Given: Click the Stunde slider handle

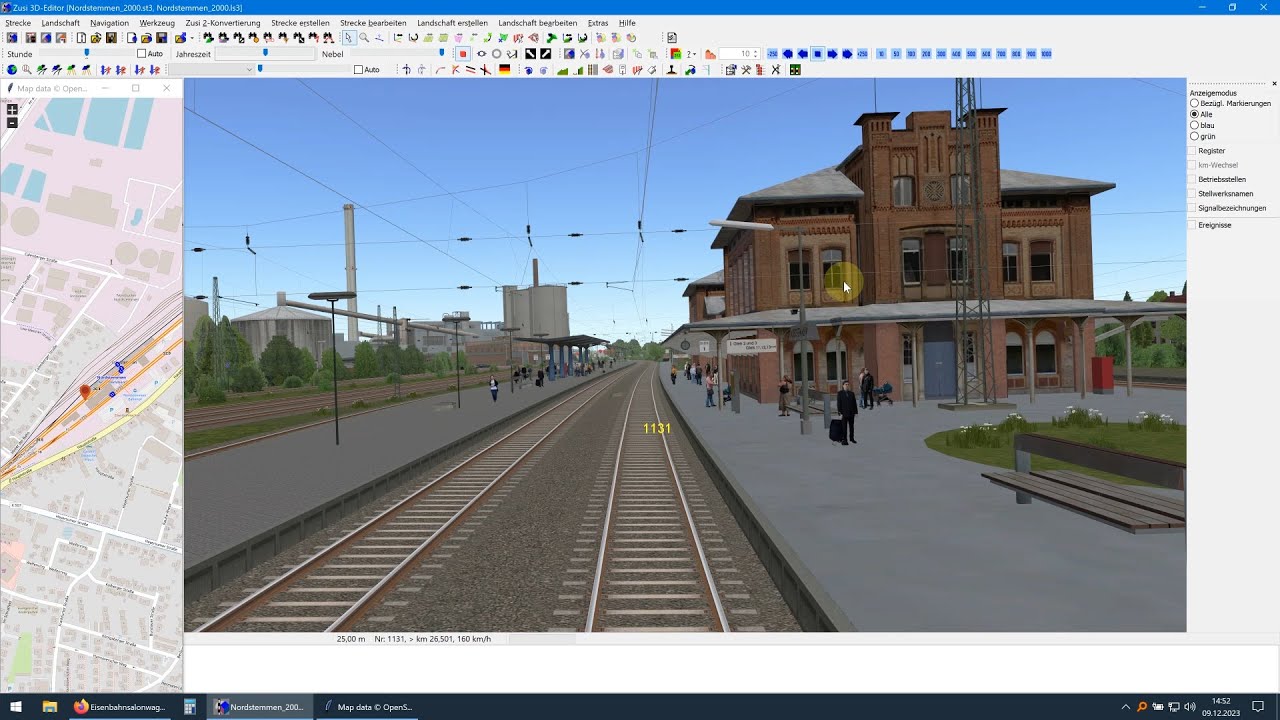Looking at the screenshot, I should pos(87,53).
